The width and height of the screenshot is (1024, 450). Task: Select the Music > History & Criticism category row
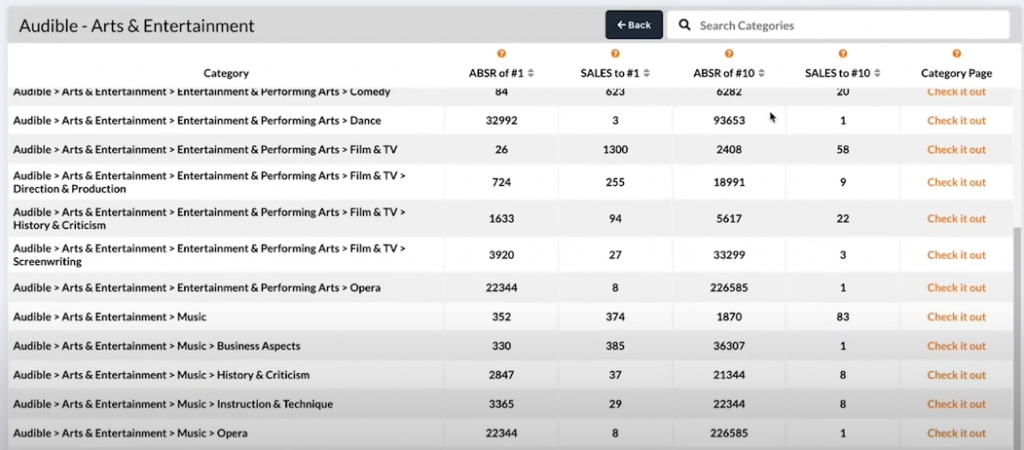click(x=161, y=375)
